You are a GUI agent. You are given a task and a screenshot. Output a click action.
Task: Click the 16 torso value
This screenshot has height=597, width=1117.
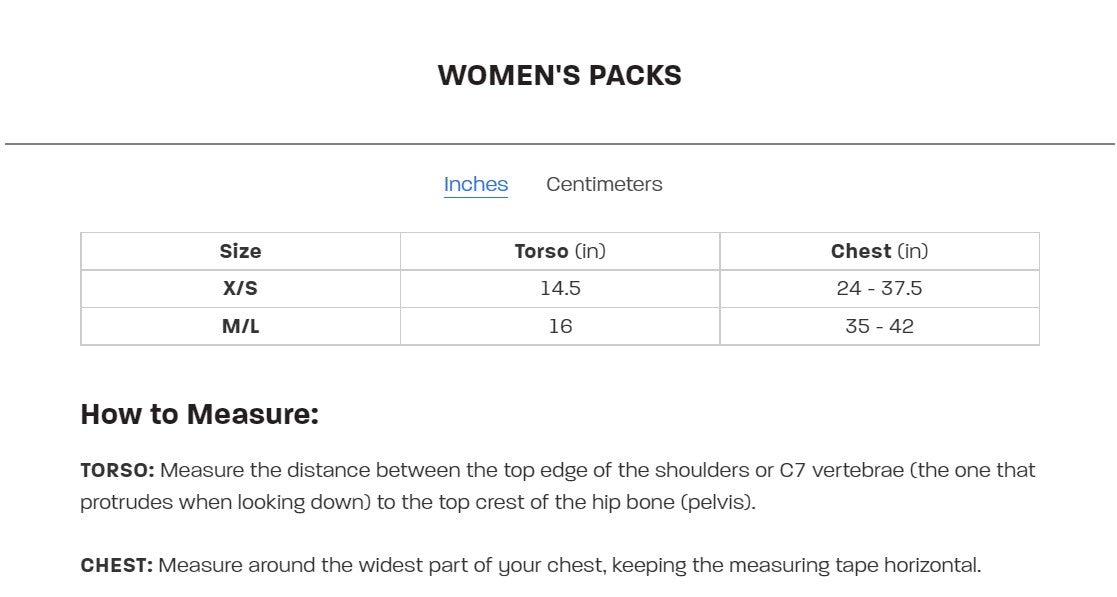tap(560, 326)
